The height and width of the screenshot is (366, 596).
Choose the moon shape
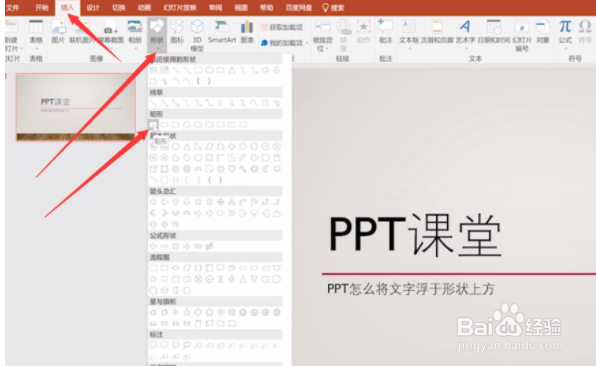[x=265, y=169]
